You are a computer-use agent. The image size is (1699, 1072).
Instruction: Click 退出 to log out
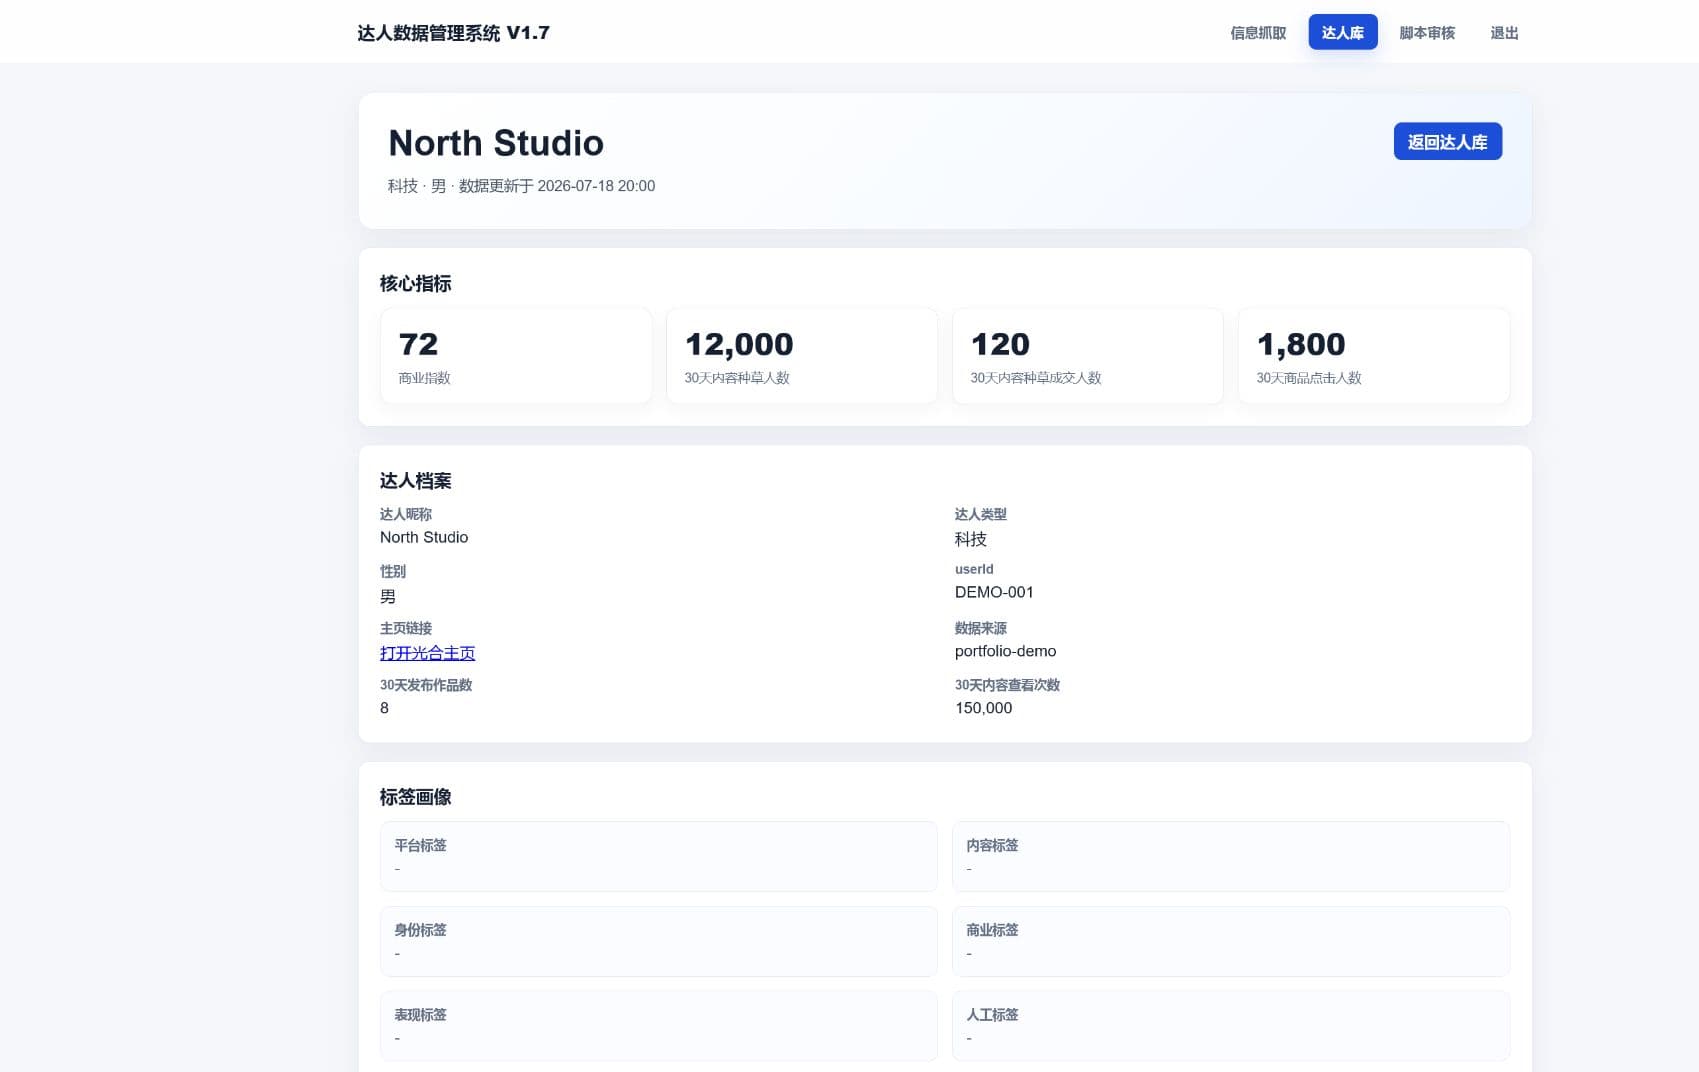coord(1504,33)
